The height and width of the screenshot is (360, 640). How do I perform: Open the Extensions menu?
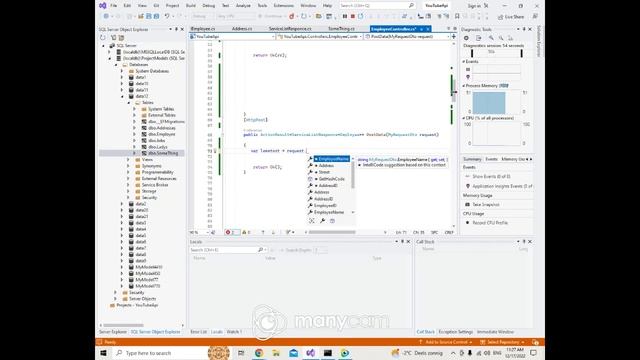(x=283, y=6)
